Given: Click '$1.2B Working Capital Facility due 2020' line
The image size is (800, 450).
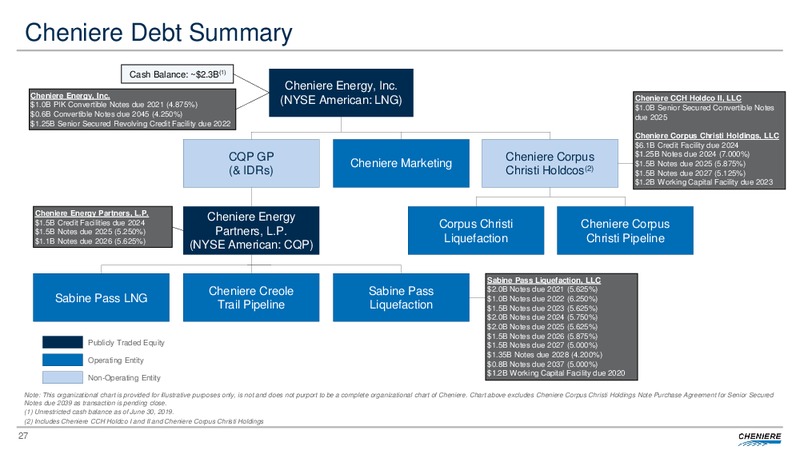Looking at the screenshot, I should tap(556, 373).
